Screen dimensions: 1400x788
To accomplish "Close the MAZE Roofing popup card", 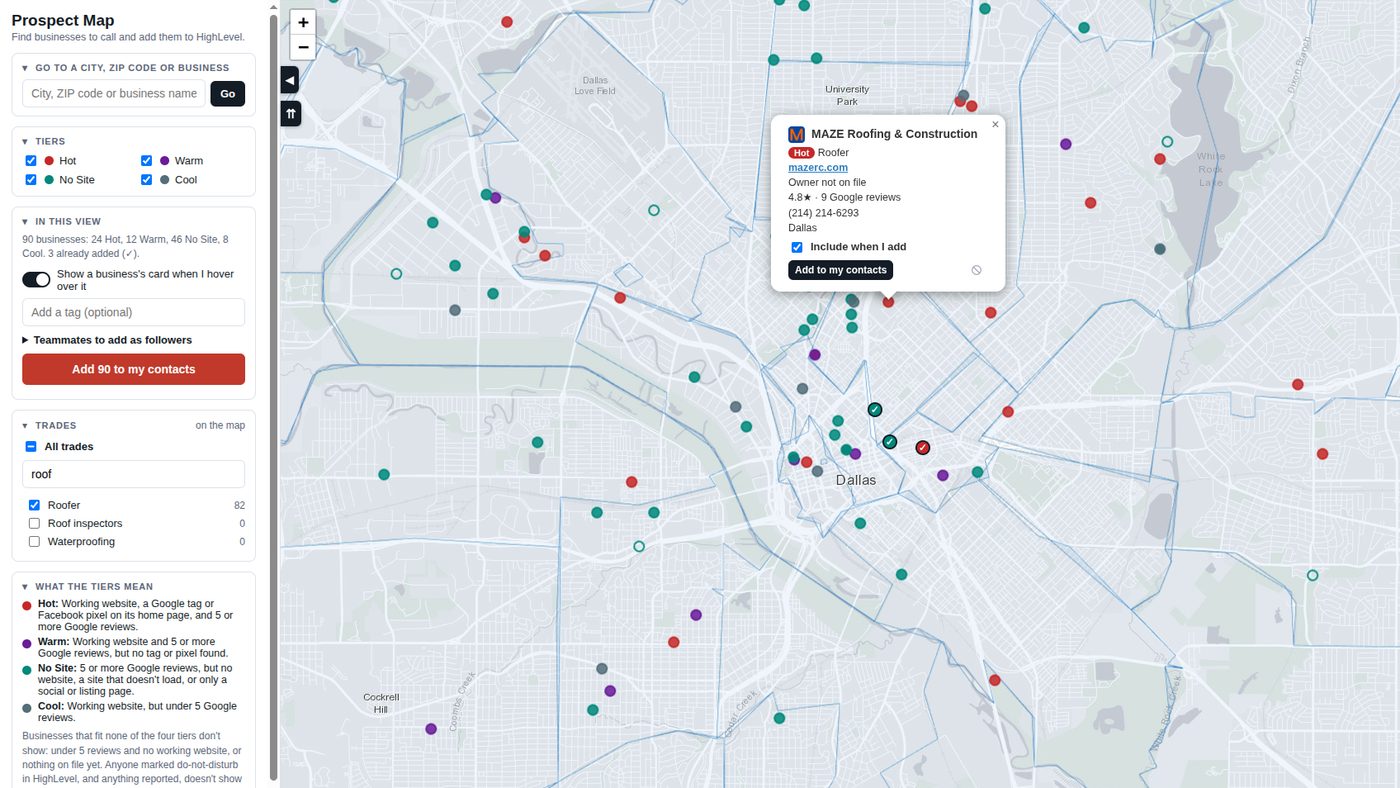I will (x=995, y=125).
